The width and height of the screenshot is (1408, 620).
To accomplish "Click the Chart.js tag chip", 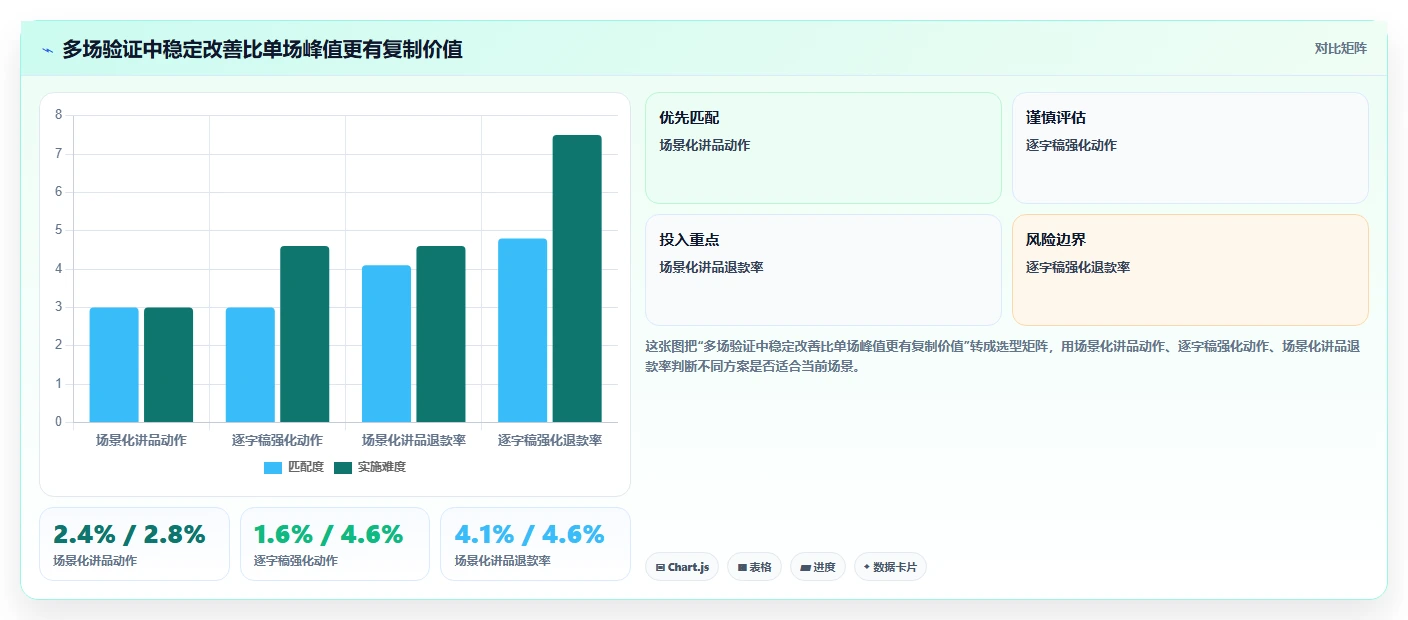I will (x=682, y=567).
